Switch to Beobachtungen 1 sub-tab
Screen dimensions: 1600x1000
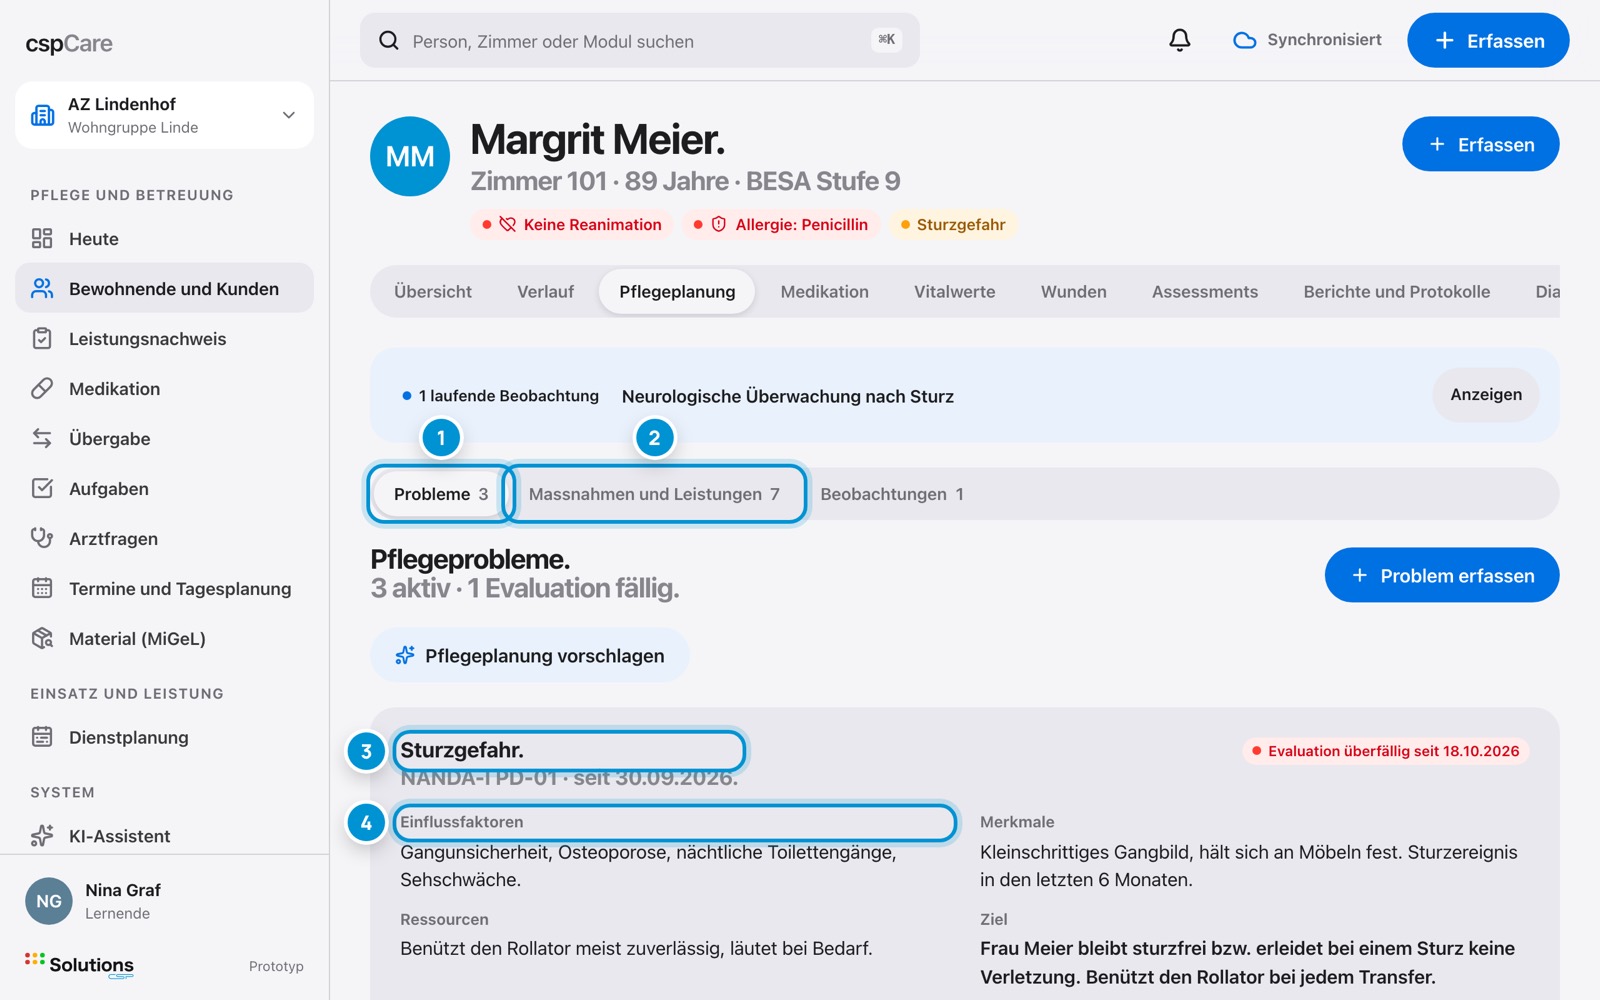coord(892,494)
